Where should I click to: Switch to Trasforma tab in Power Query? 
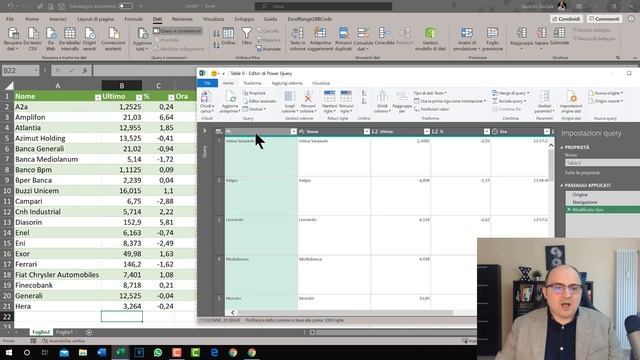(252, 83)
